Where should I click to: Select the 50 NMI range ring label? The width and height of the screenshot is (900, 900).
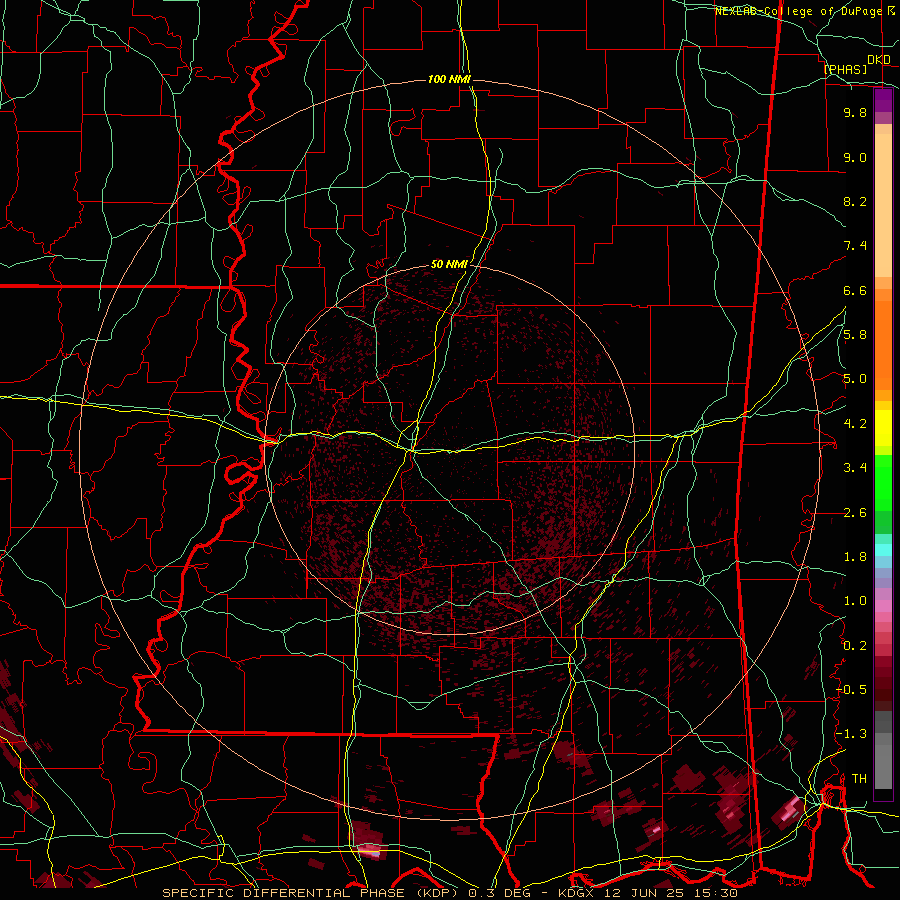coord(449,264)
